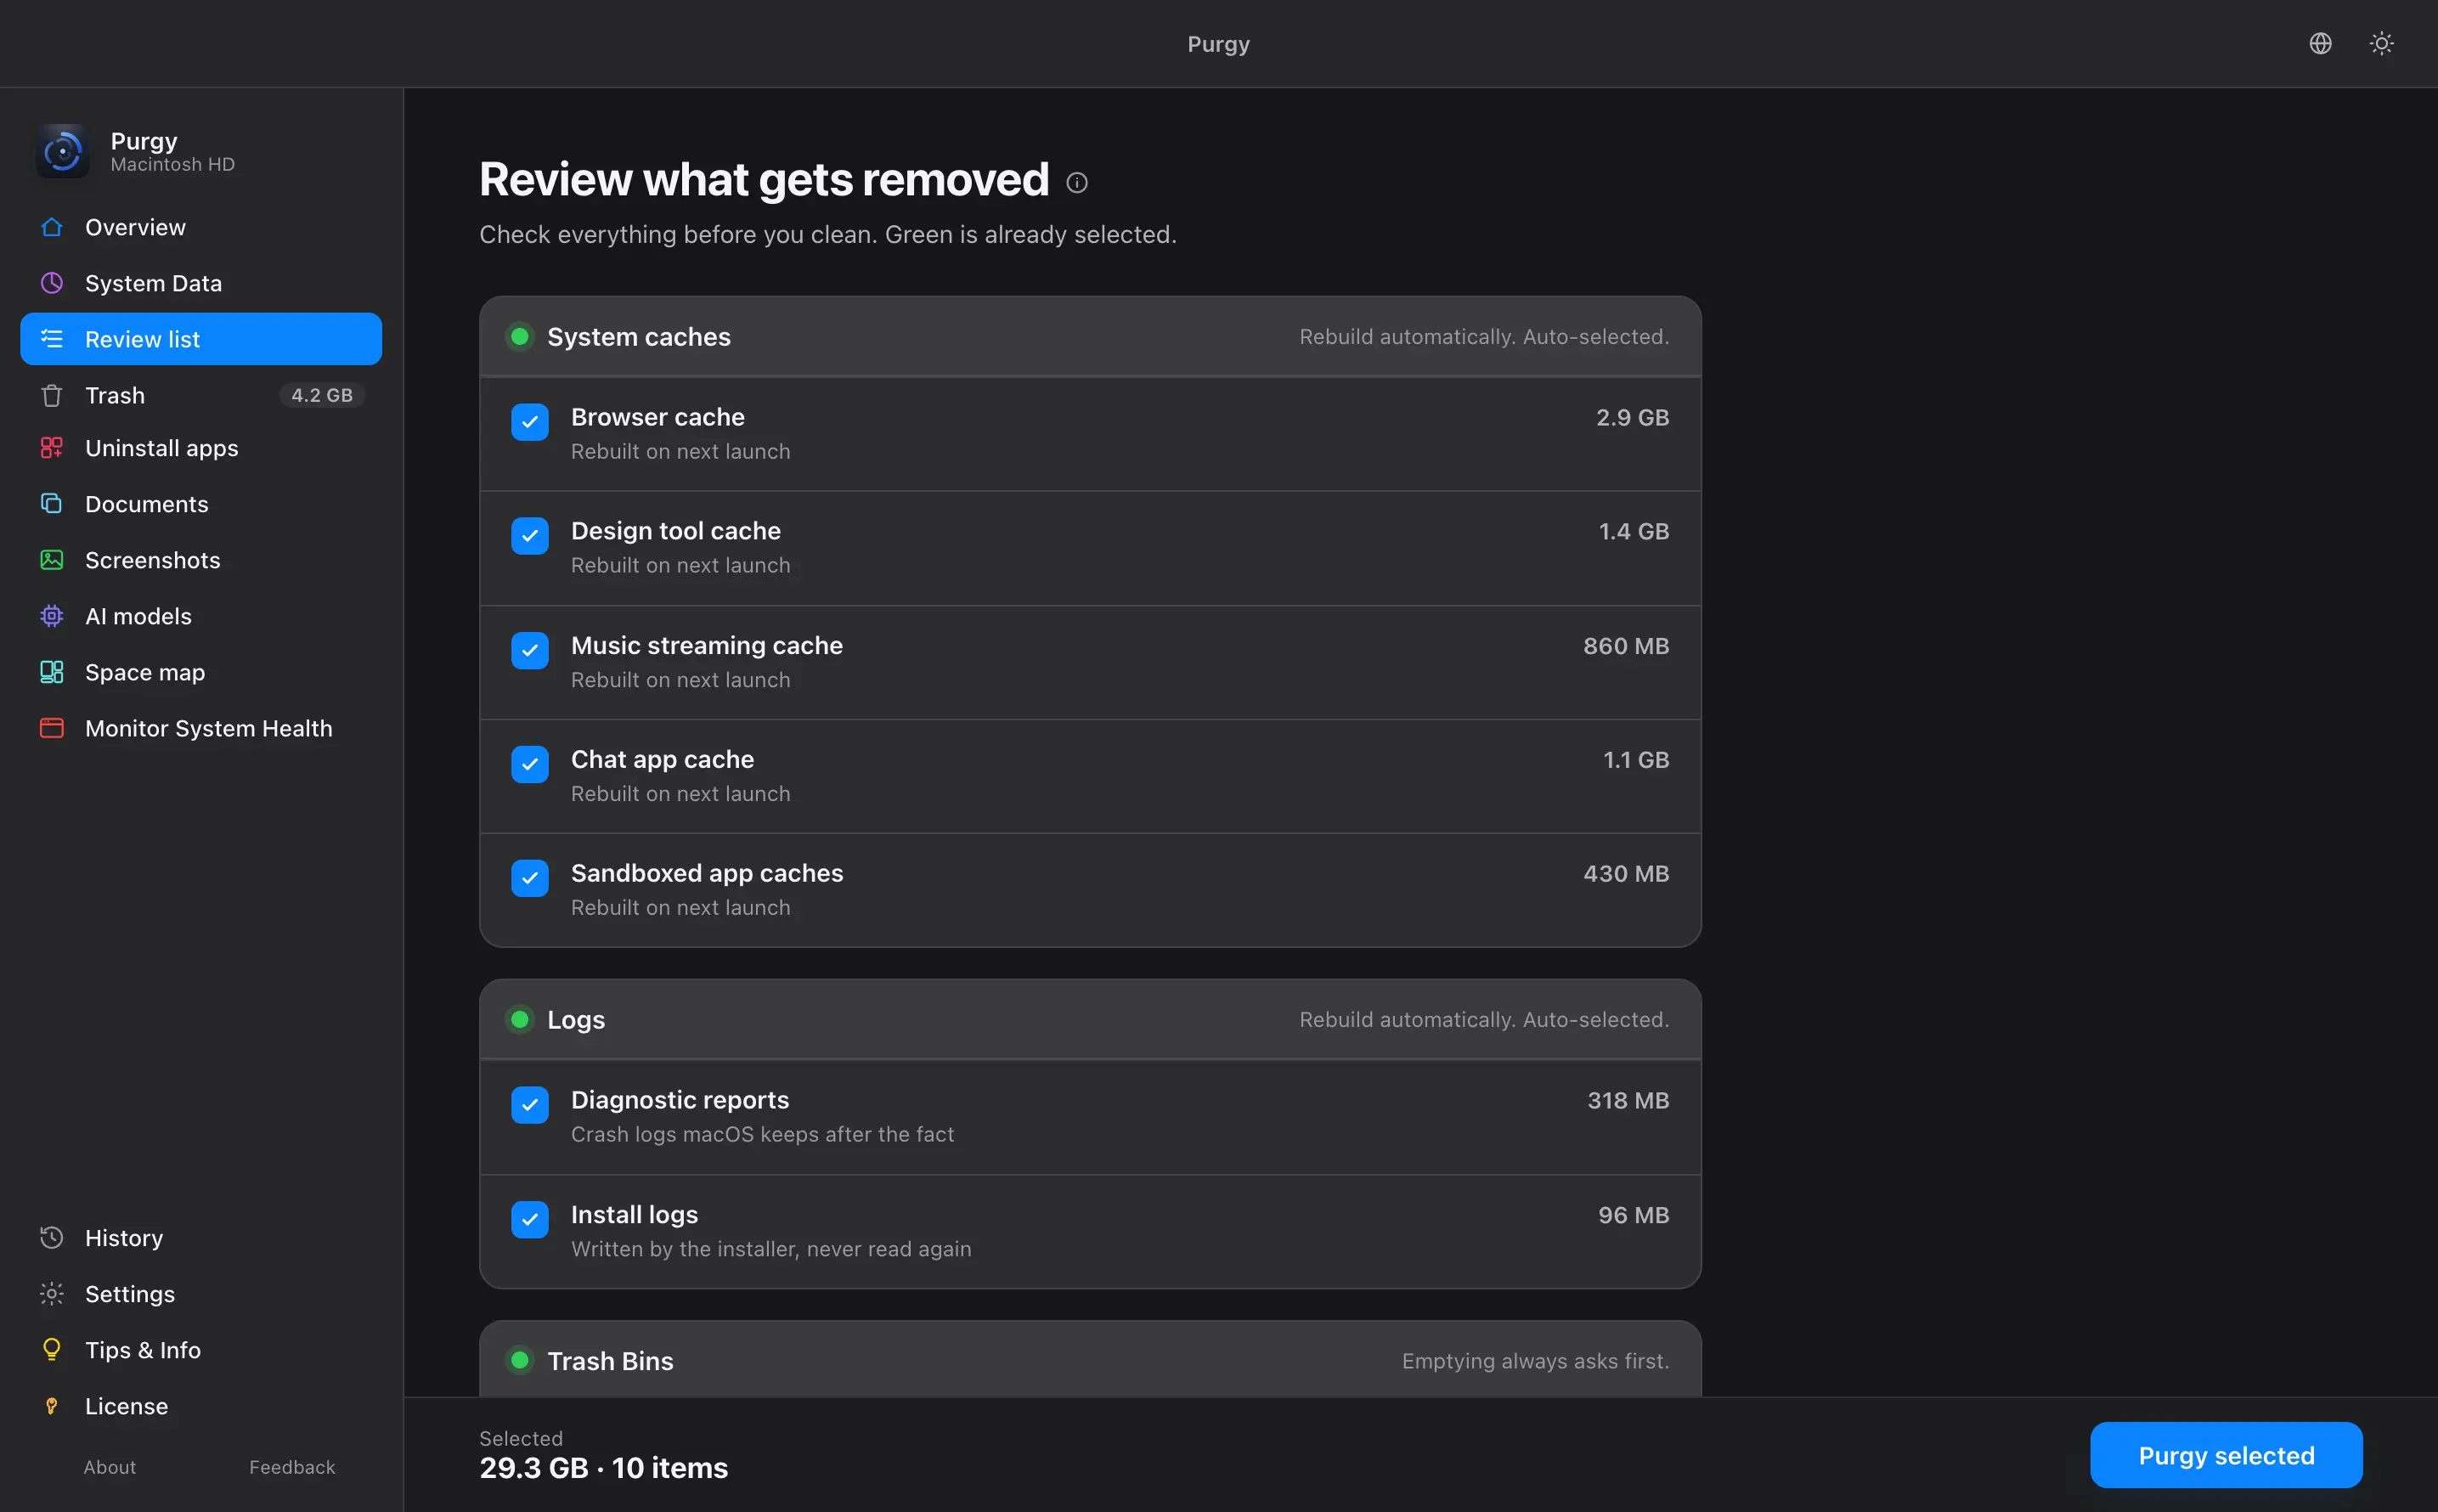
Task: Click 'Crash logs macOS keeps after the fact'
Action: 762,1134
